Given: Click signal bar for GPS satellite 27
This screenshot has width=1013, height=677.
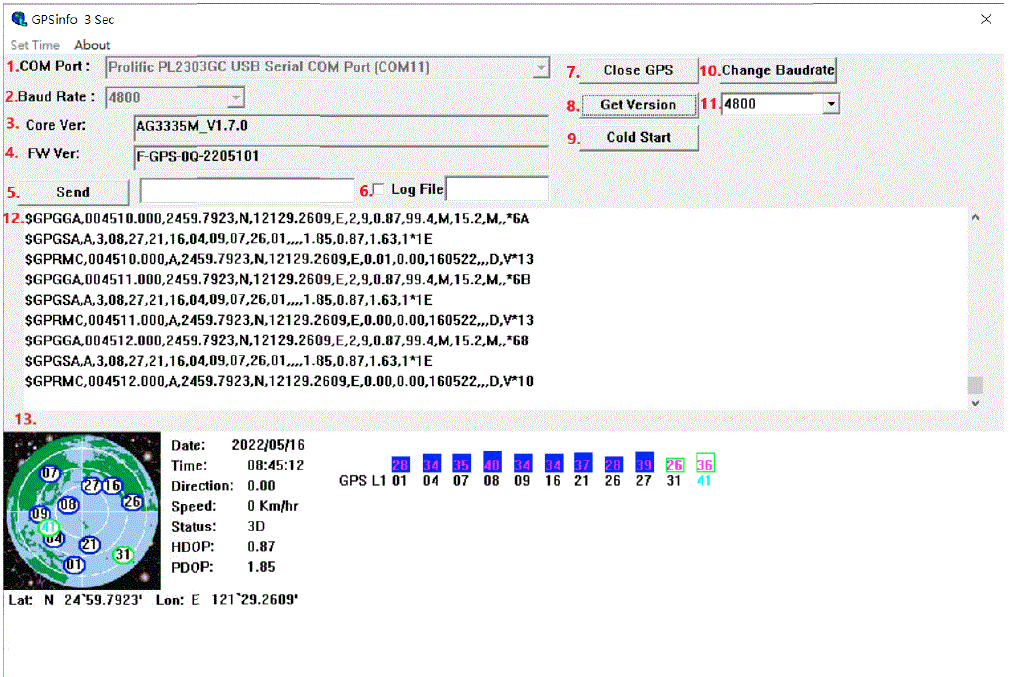Looking at the screenshot, I should point(644,462).
